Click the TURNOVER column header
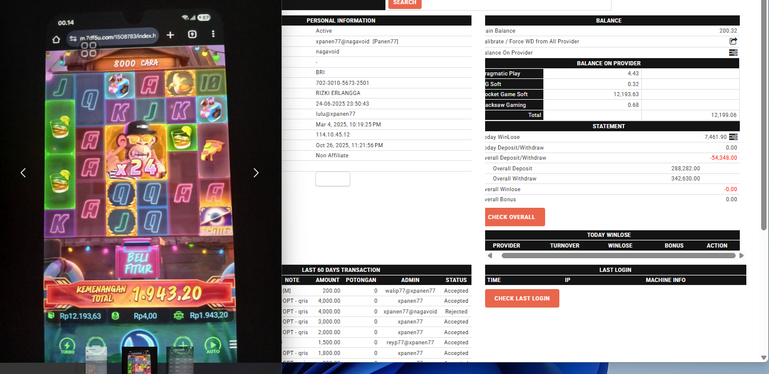The height and width of the screenshot is (374, 769). (x=564, y=246)
